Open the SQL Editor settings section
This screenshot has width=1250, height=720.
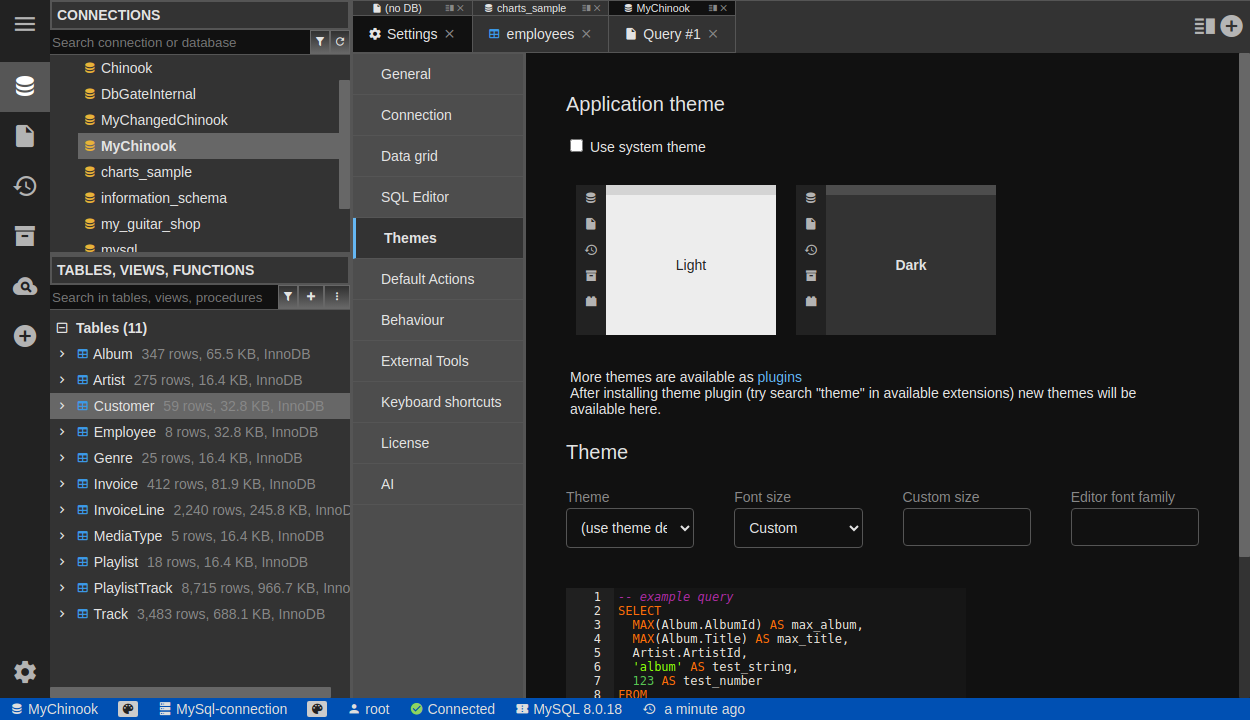(x=415, y=197)
